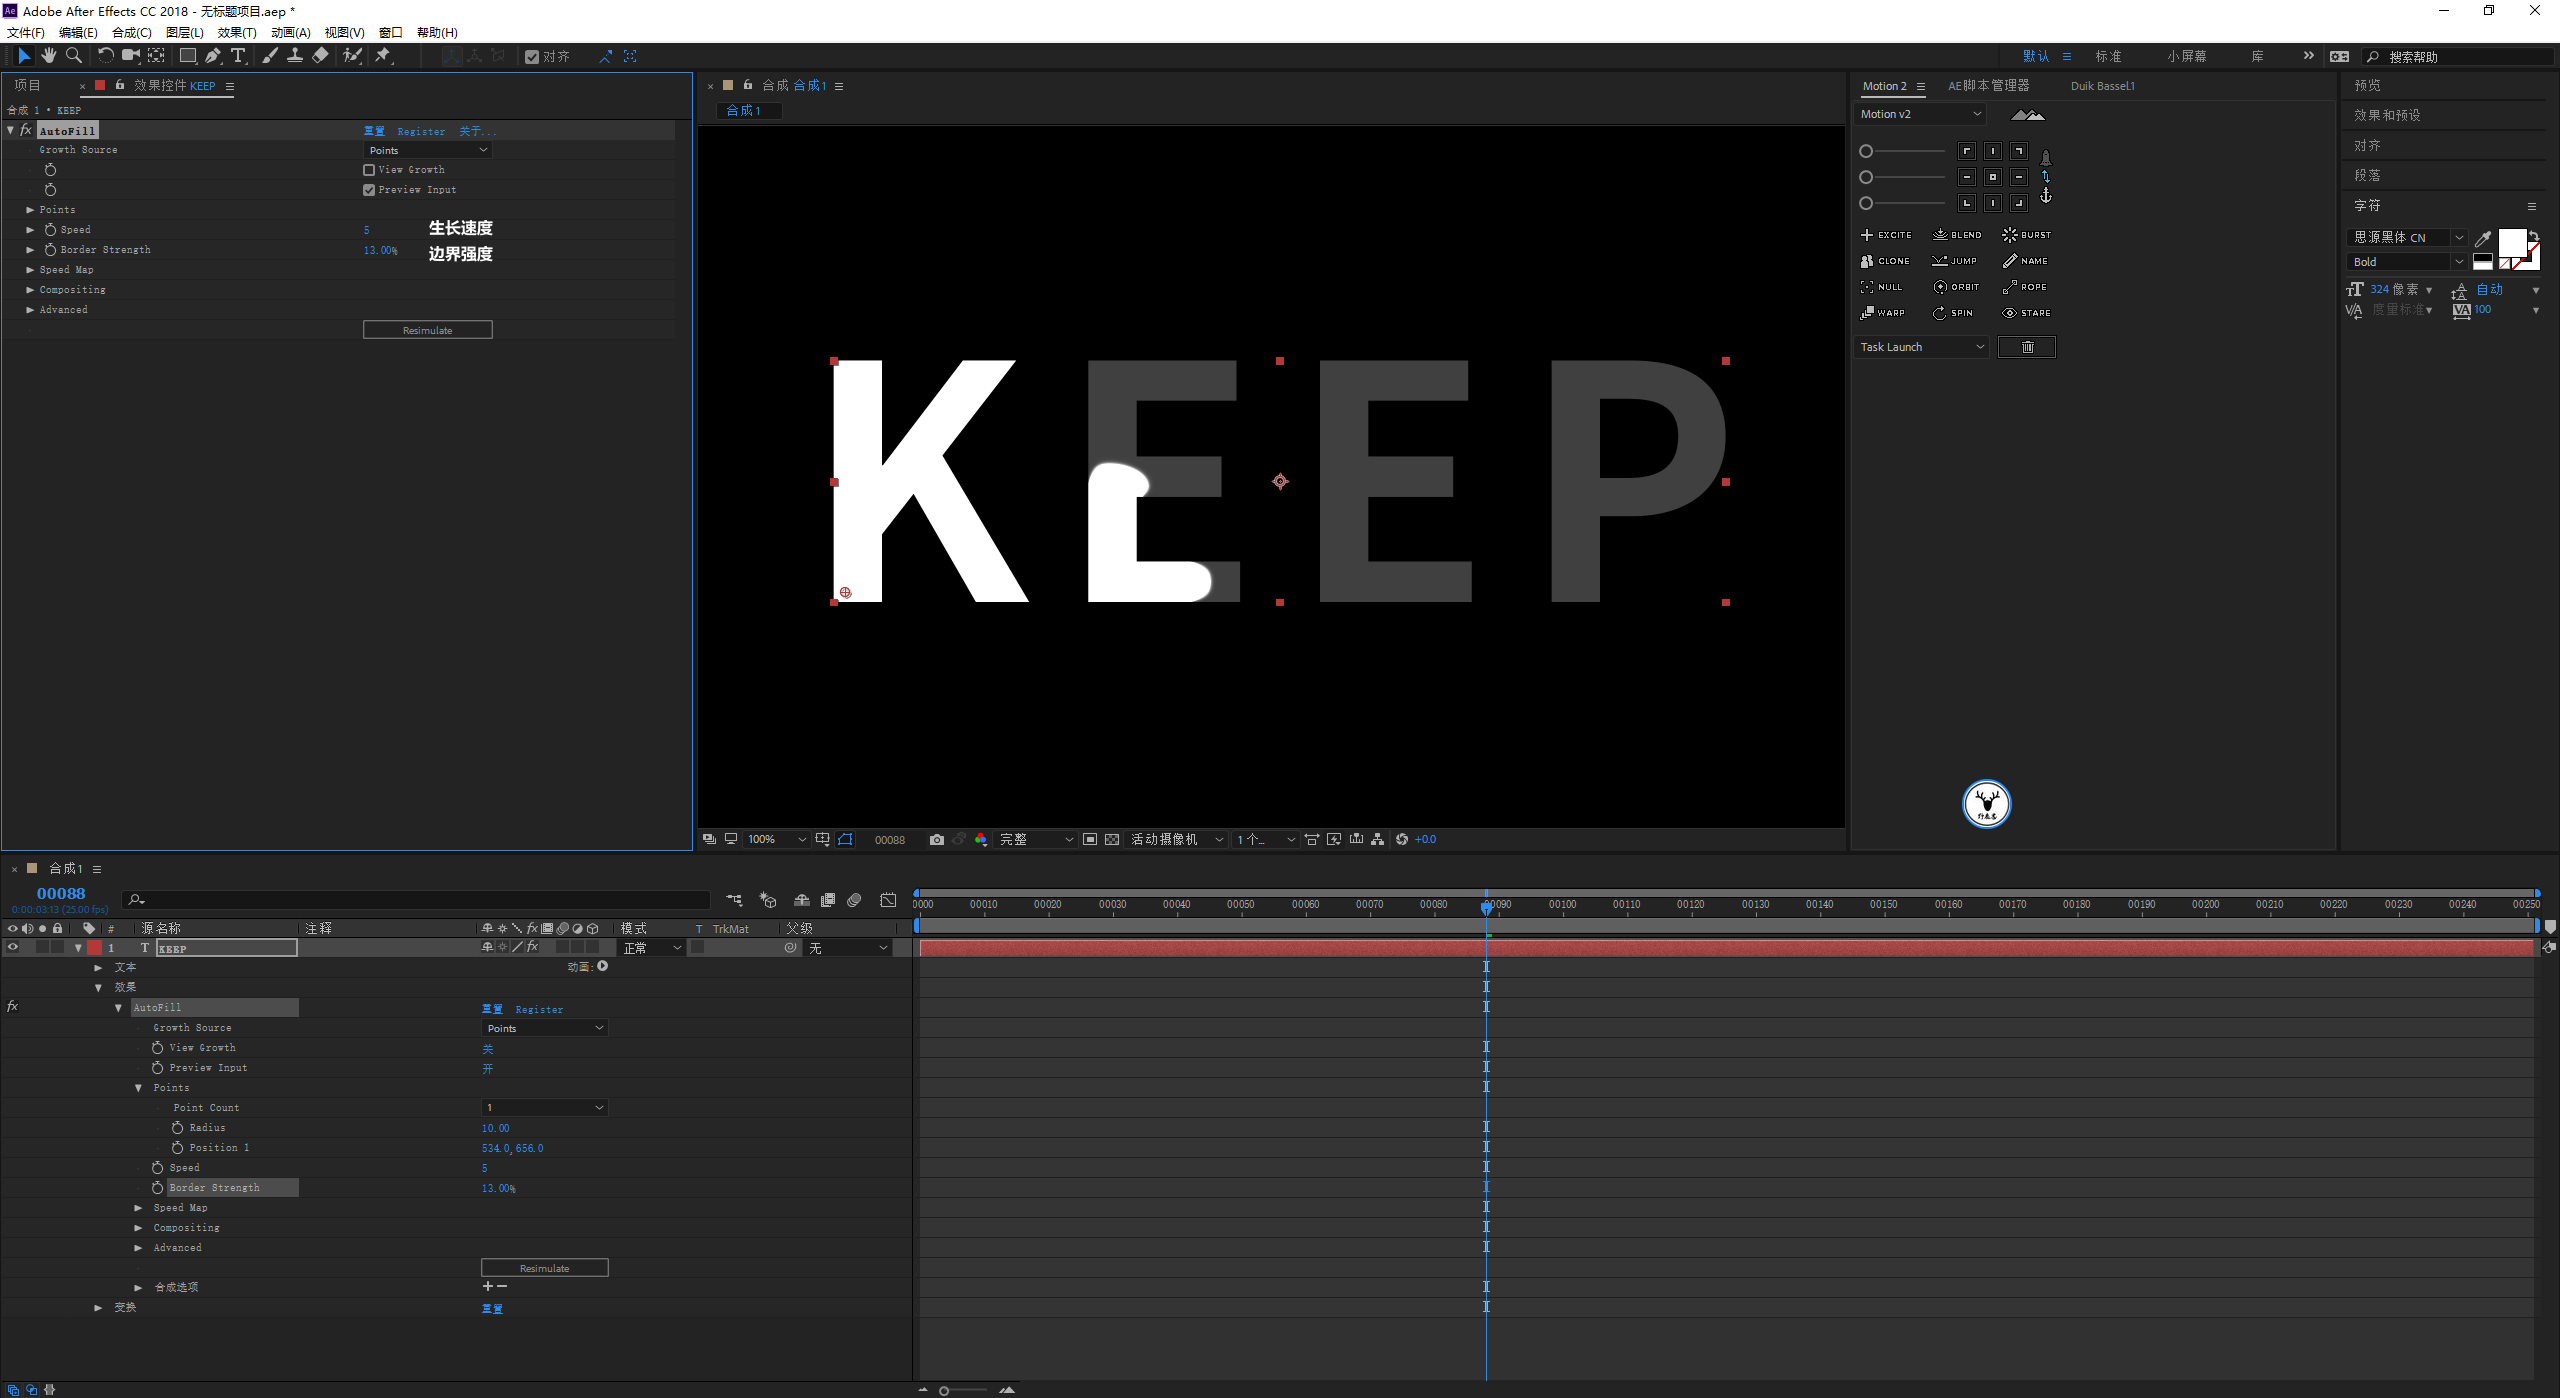
Task: Select the Pen tool
Action: pos(212,56)
